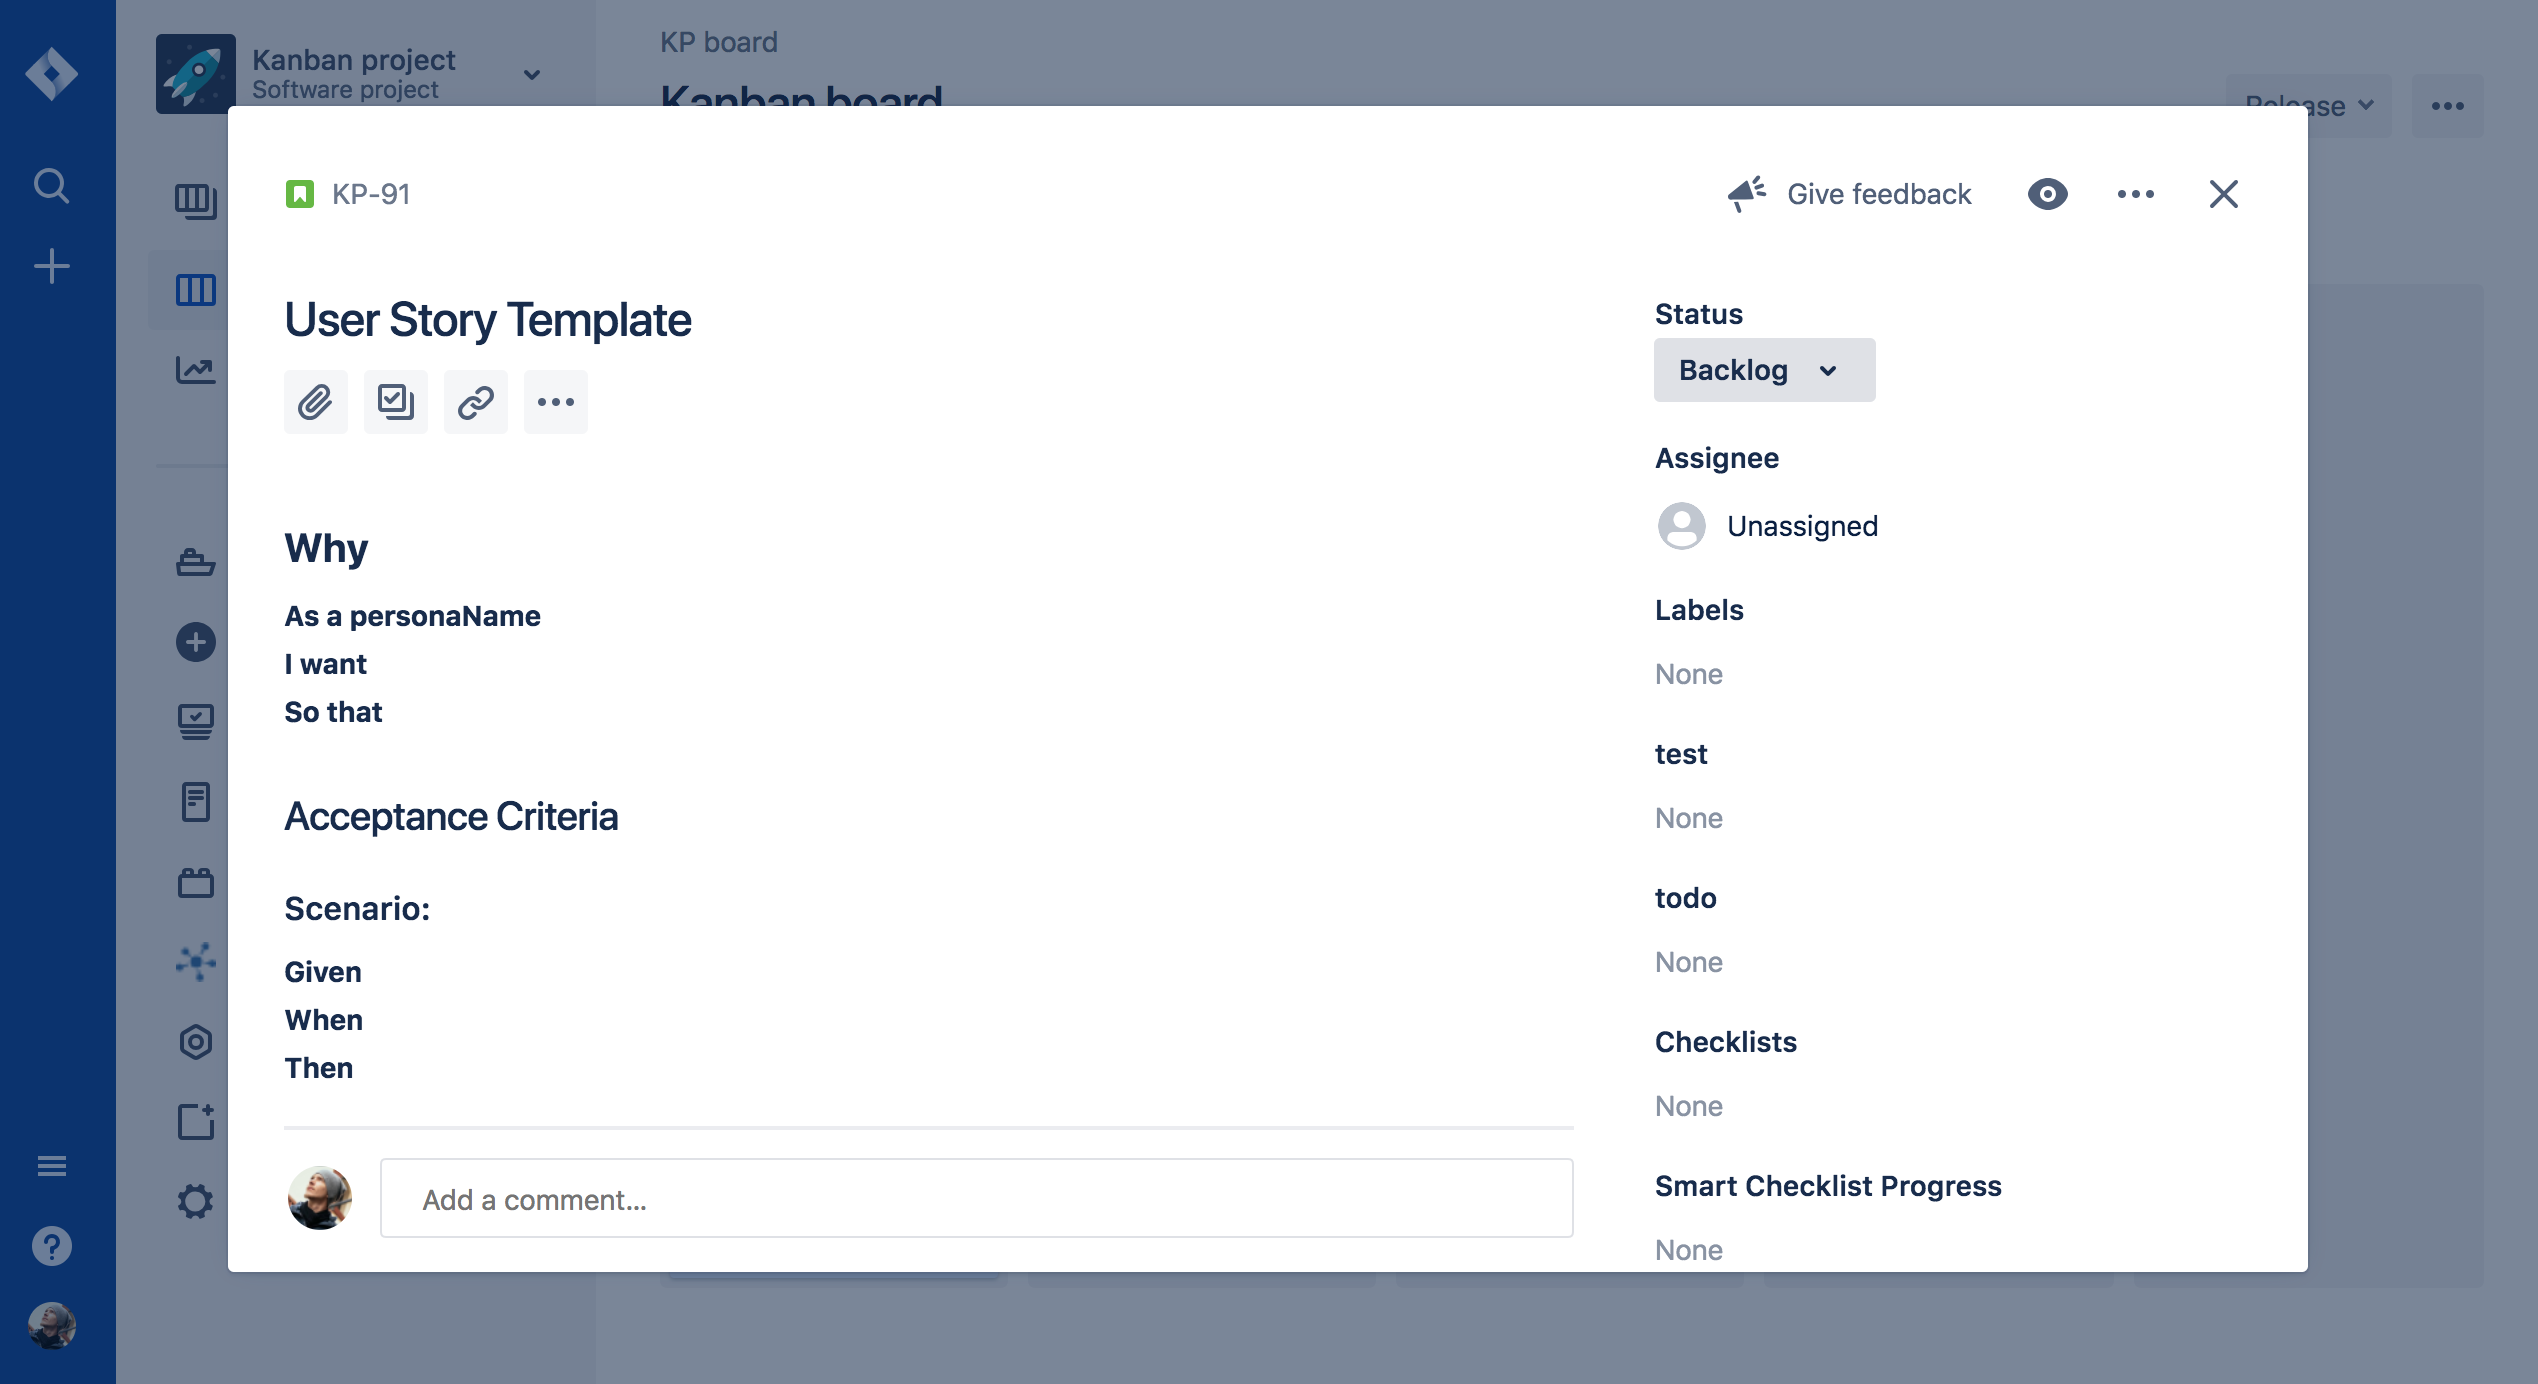This screenshot has width=2538, height=1384.
Task: Toggle the test field None option
Action: click(x=1686, y=816)
